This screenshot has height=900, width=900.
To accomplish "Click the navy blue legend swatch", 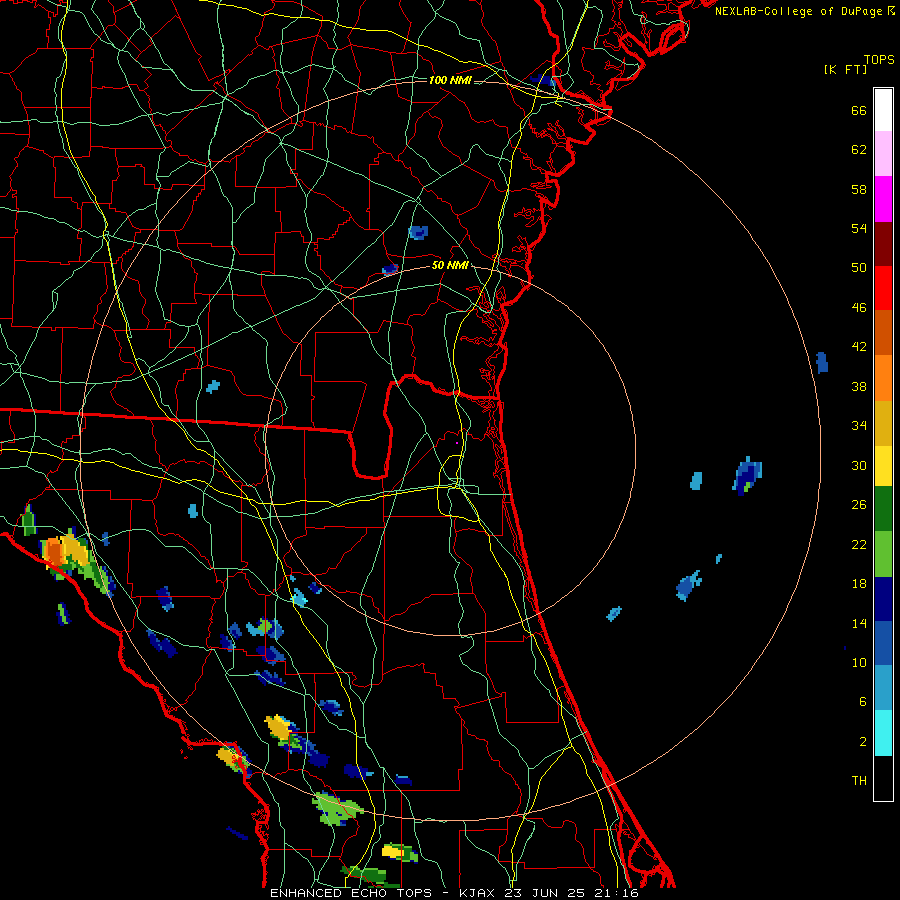I will pos(883,599).
